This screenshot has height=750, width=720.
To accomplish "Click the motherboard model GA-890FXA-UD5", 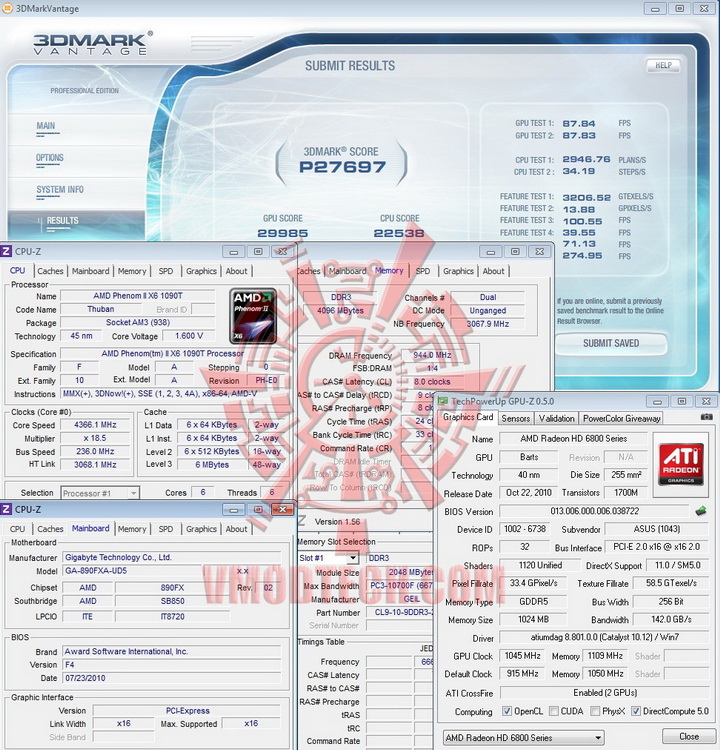I will pos(133,571).
